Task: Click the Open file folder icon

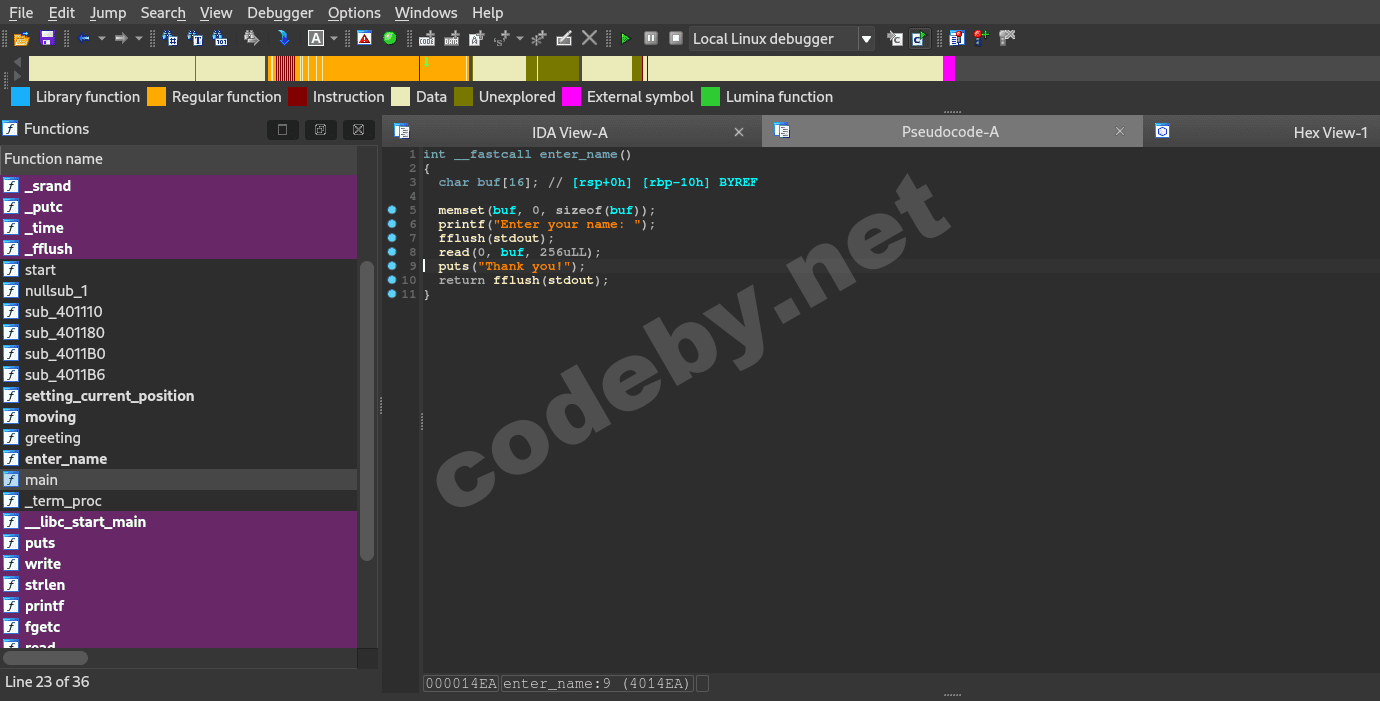Action: (21, 38)
